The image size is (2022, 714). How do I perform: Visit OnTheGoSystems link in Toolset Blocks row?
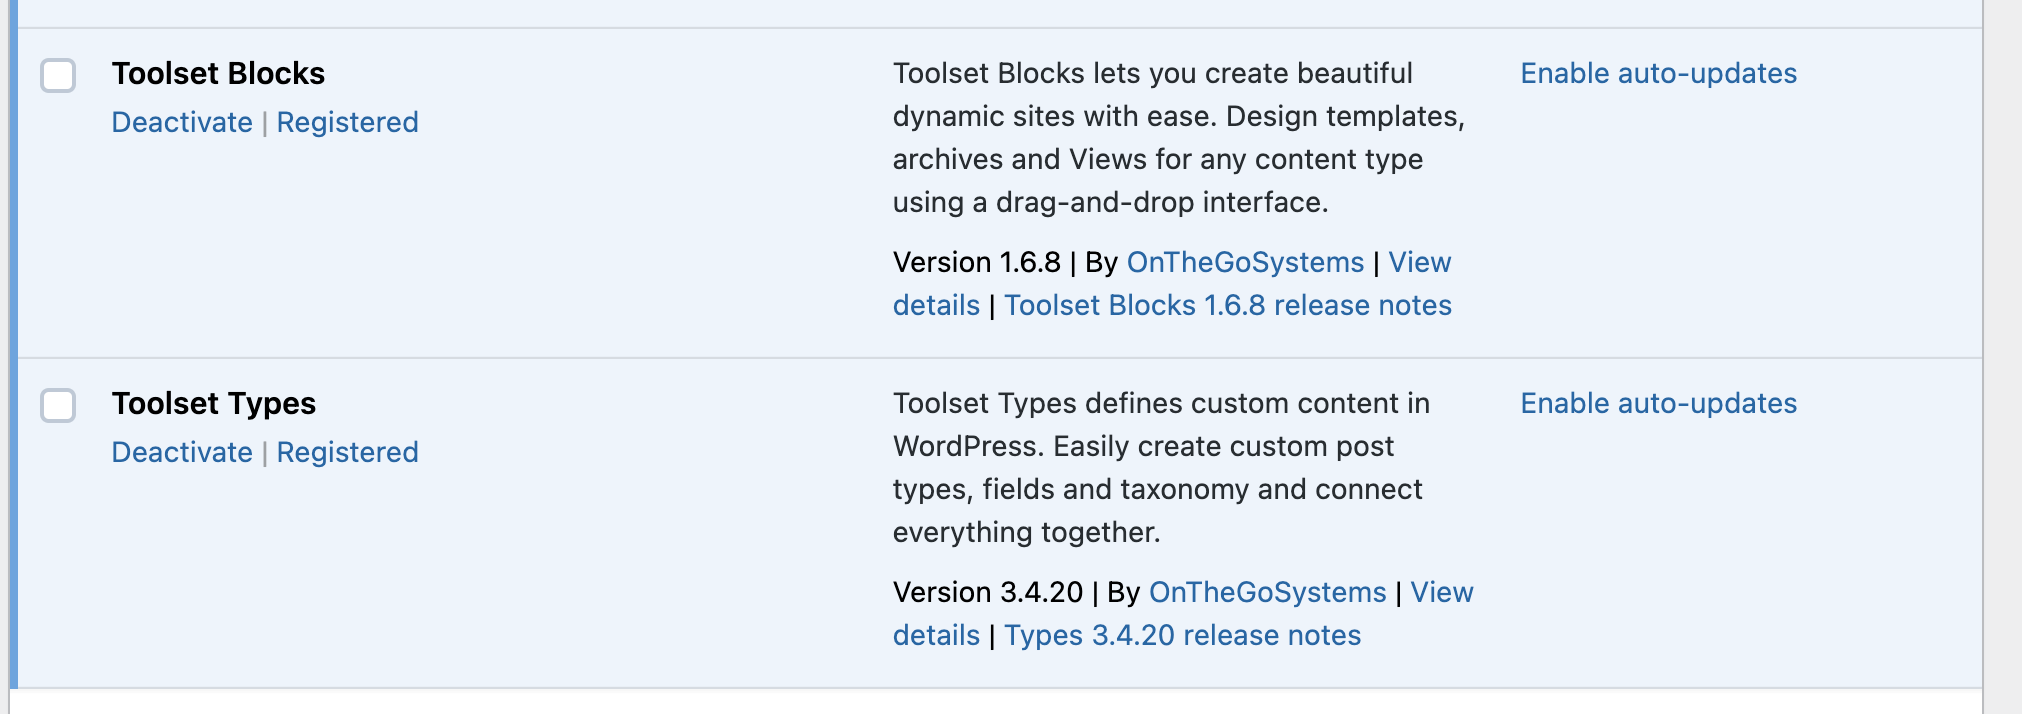click(x=1245, y=262)
